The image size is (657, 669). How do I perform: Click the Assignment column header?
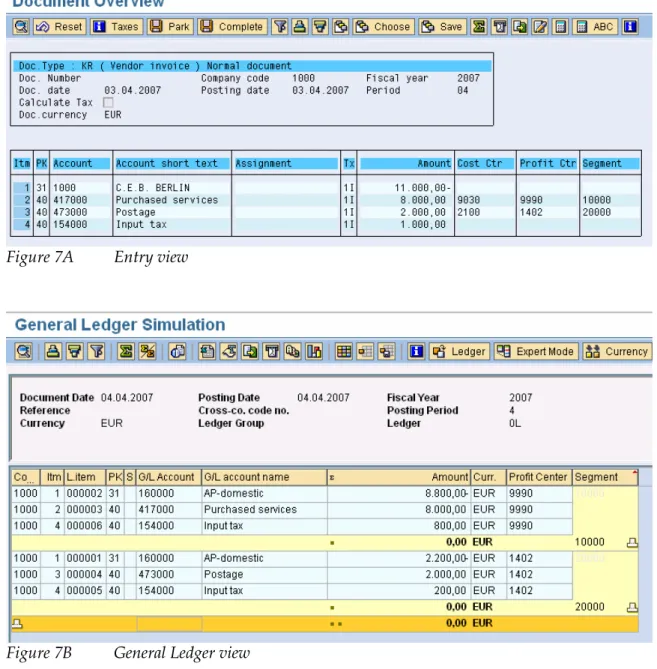286,163
